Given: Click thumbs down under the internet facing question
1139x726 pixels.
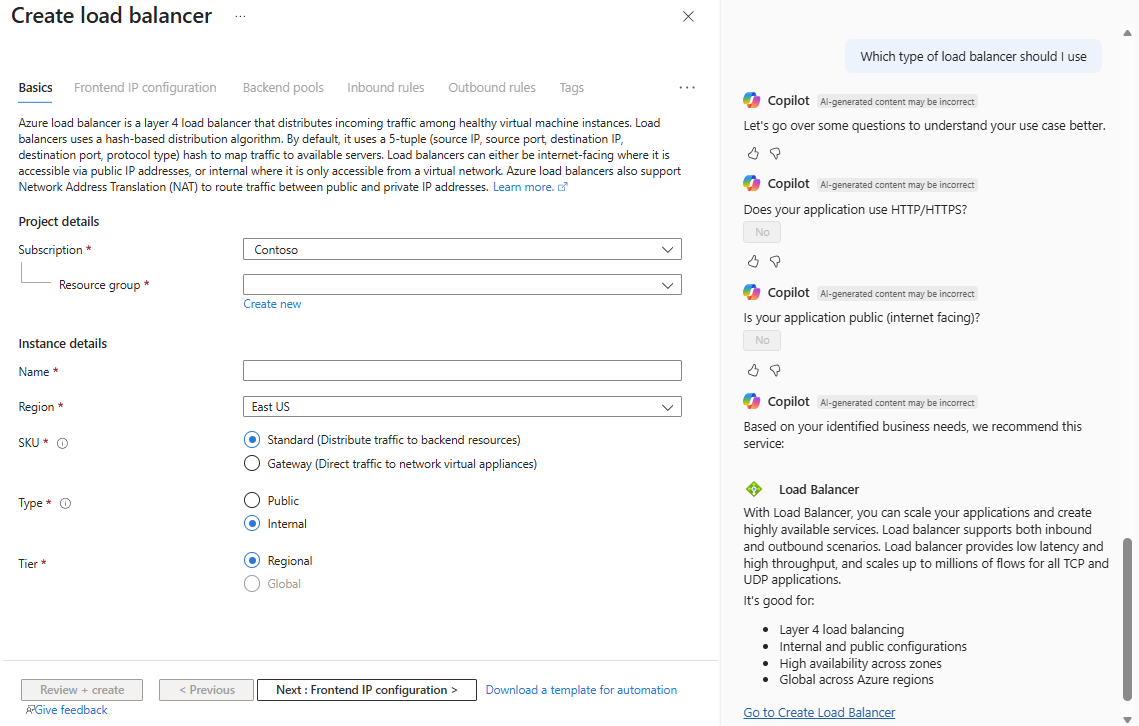Looking at the screenshot, I should point(775,371).
